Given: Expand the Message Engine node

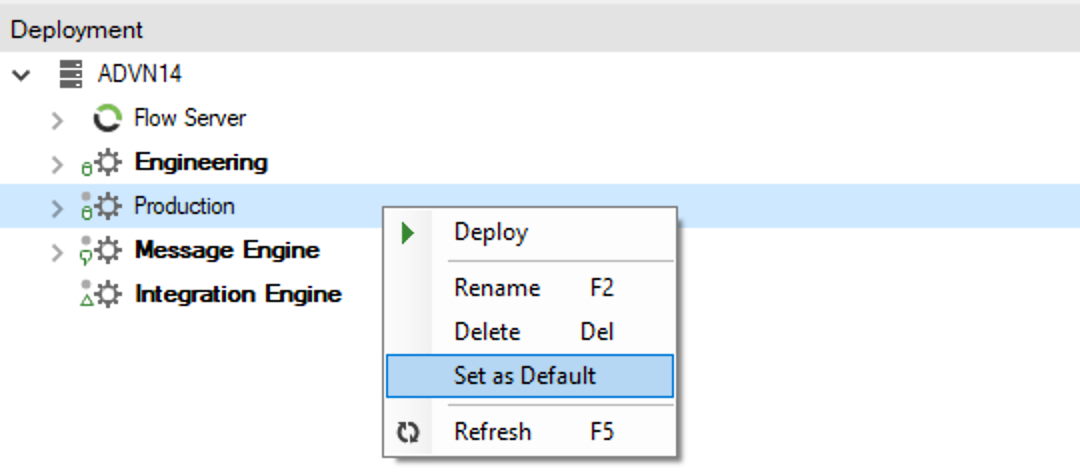Looking at the screenshot, I should tap(58, 251).
